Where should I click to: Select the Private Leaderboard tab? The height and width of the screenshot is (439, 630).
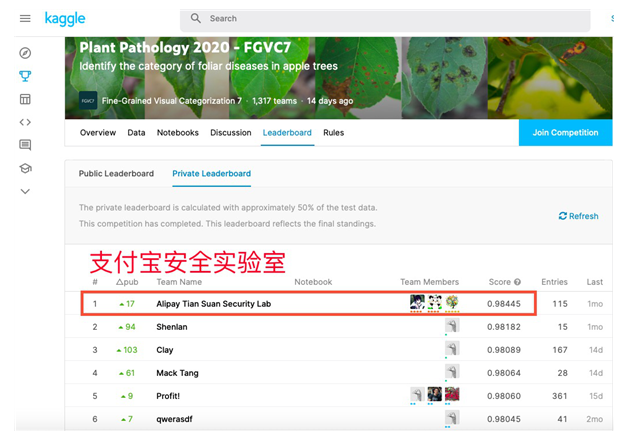(211, 174)
